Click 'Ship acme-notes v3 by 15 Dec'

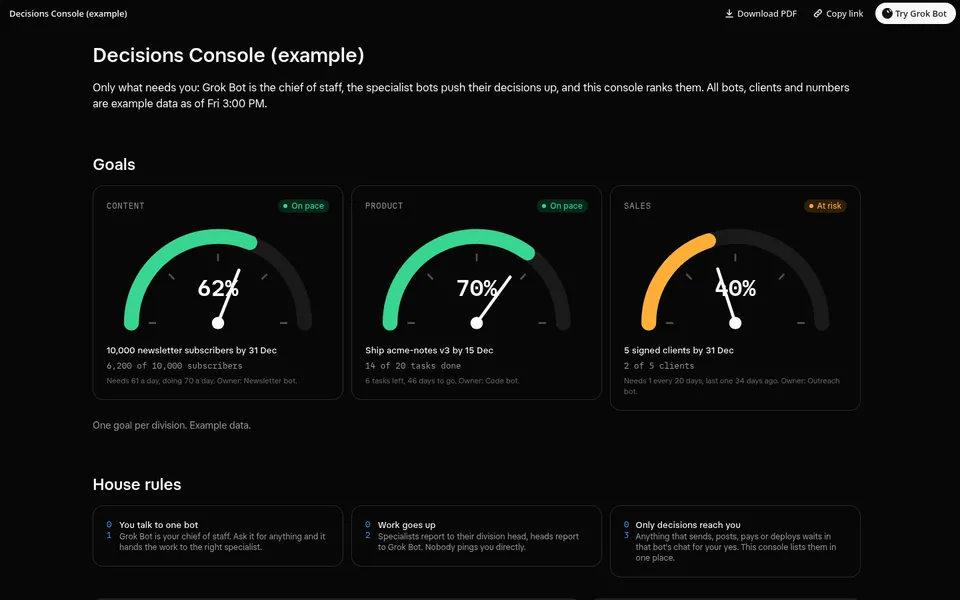pyautogui.click(x=429, y=350)
